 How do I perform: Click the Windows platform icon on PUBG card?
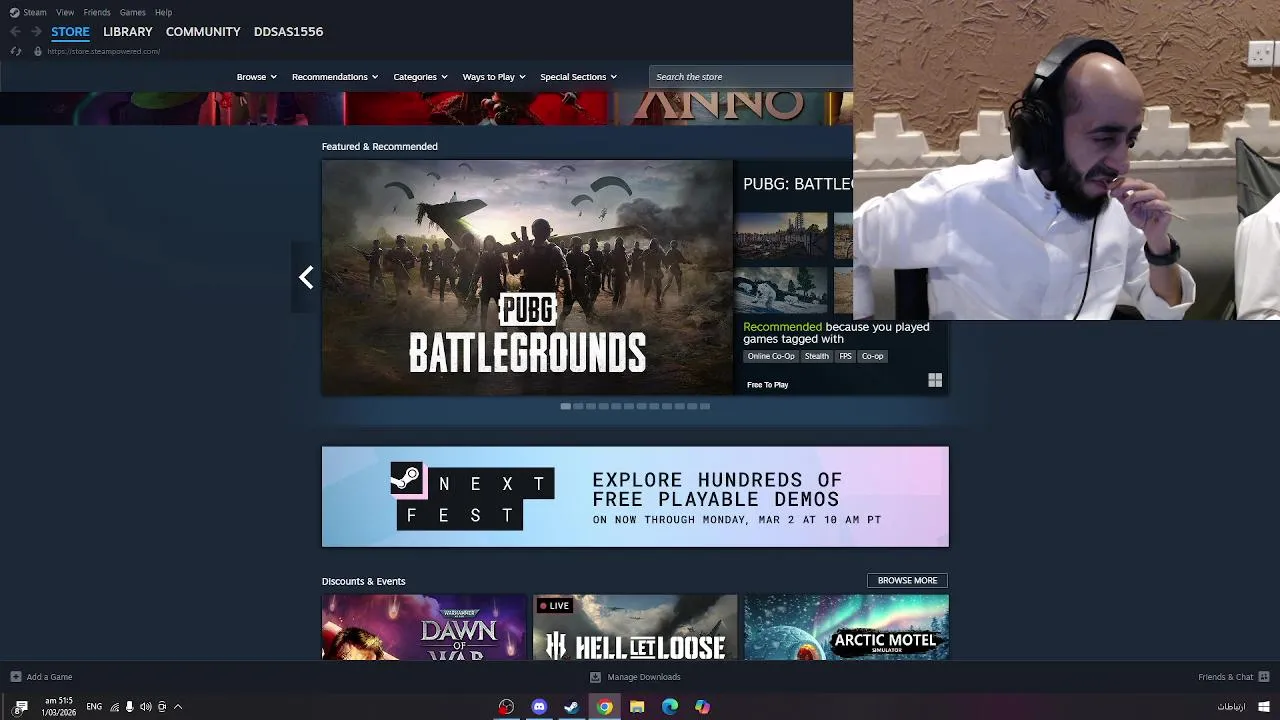click(x=935, y=380)
